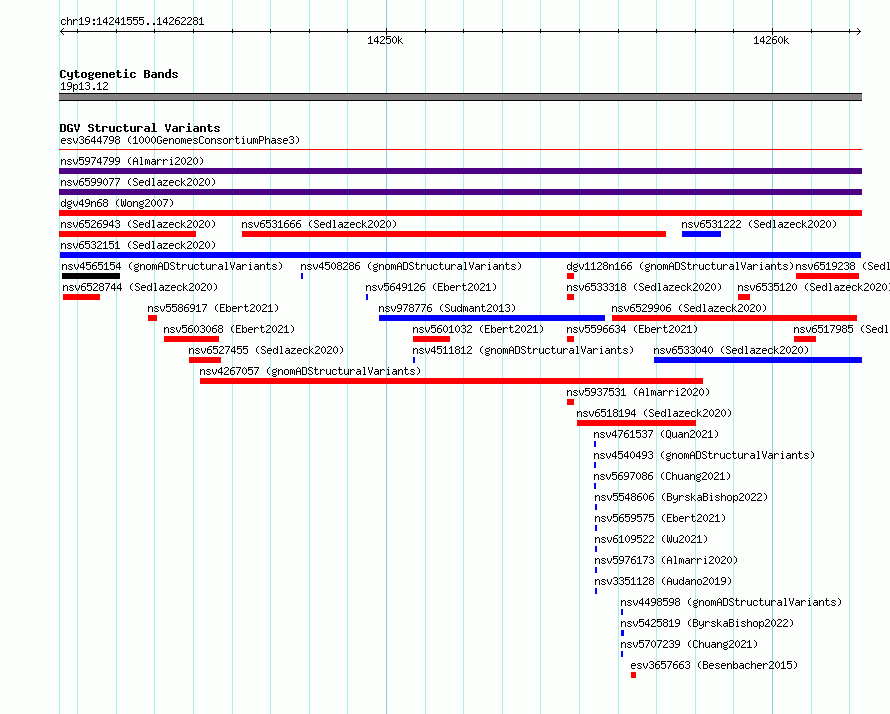Select the gray 19p13.12 cytogenetic band bar
890x714 pixels.
point(460,97)
